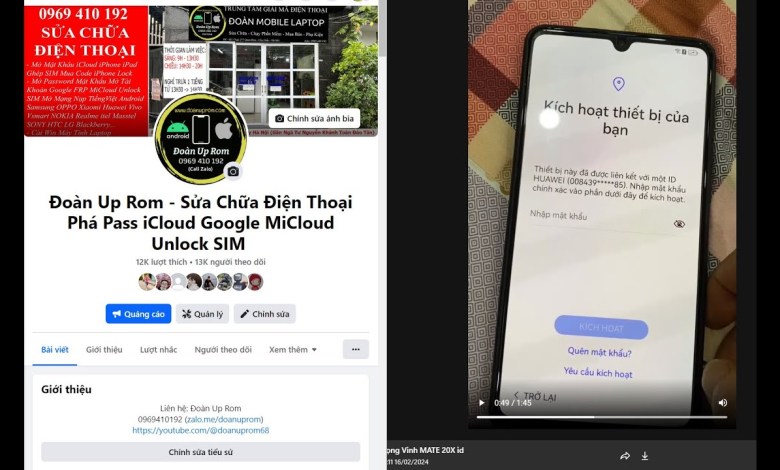Open the Quản lý button
This screenshot has width=780, height=470.
click(202, 314)
